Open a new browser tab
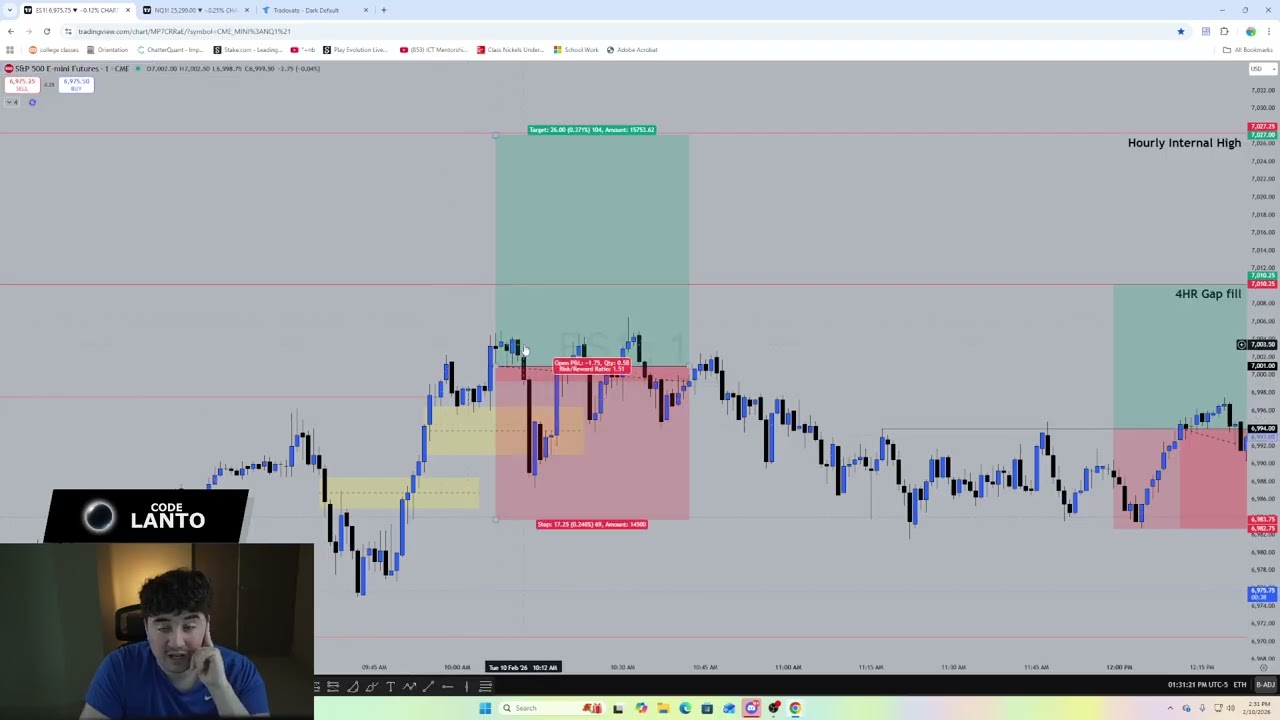This screenshot has width=1280, height=720. click(x=384, y=10)
